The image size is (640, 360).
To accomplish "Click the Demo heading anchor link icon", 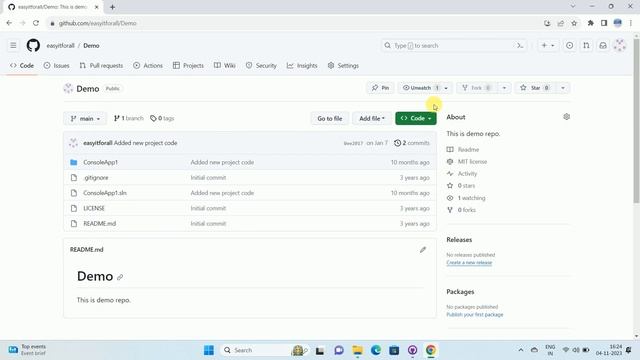I will [x=120, y=277].
